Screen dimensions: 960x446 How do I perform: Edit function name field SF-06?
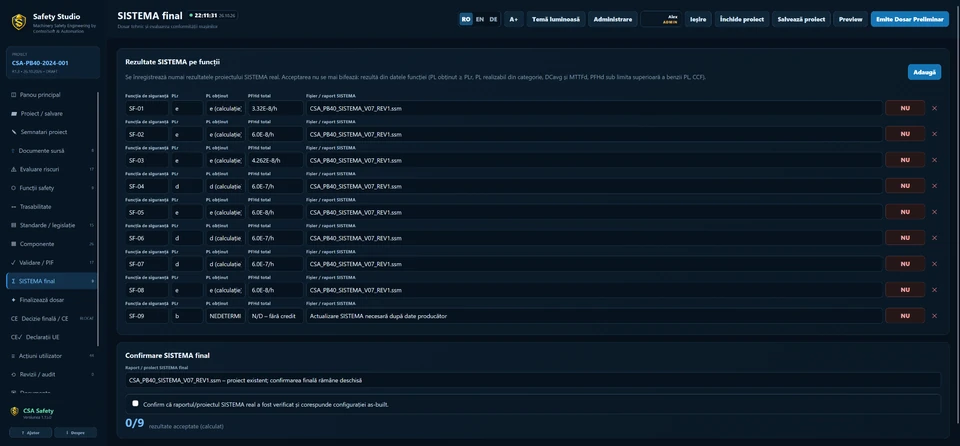147,238
